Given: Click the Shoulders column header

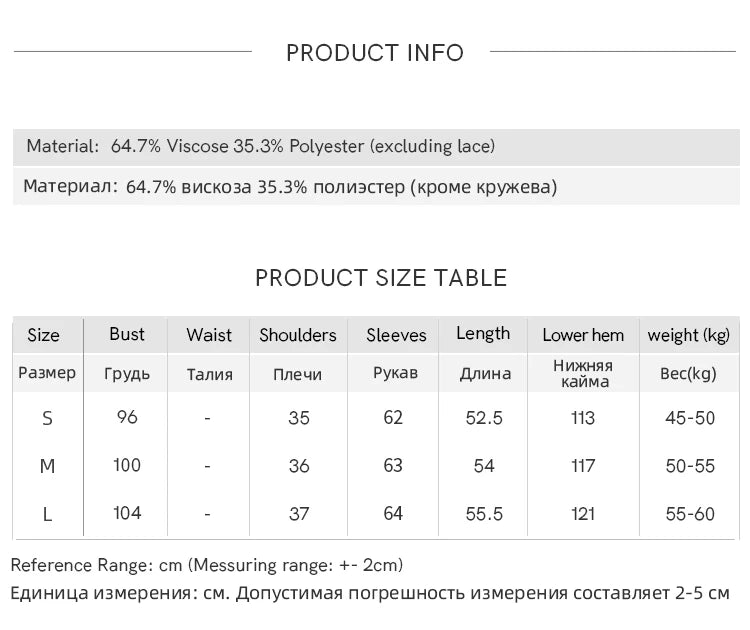Looking at the screenshot, I should coord(298,335).
